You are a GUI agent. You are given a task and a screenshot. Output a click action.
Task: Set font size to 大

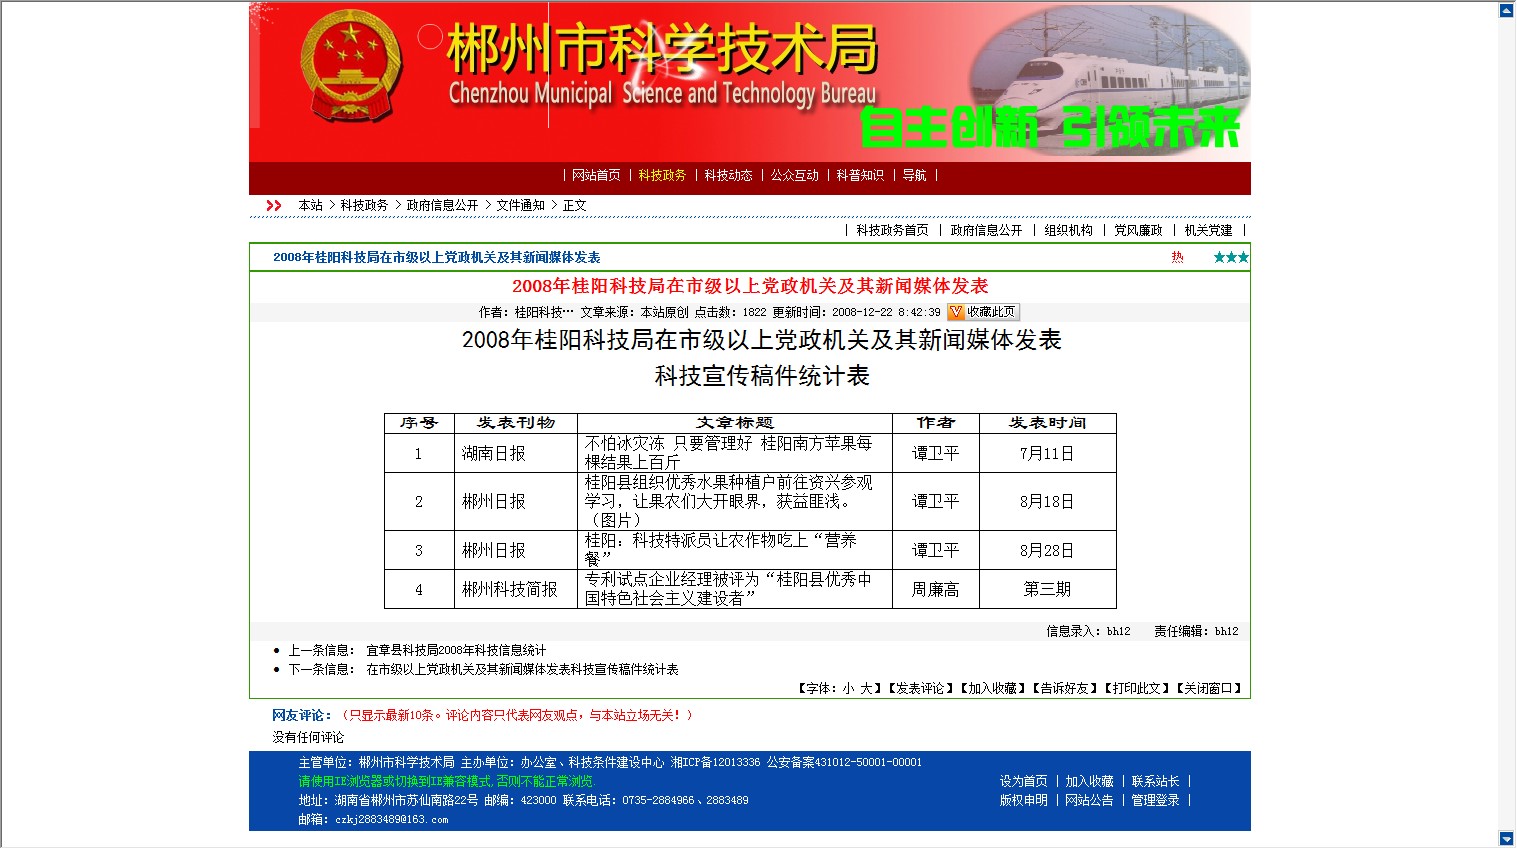865,688
